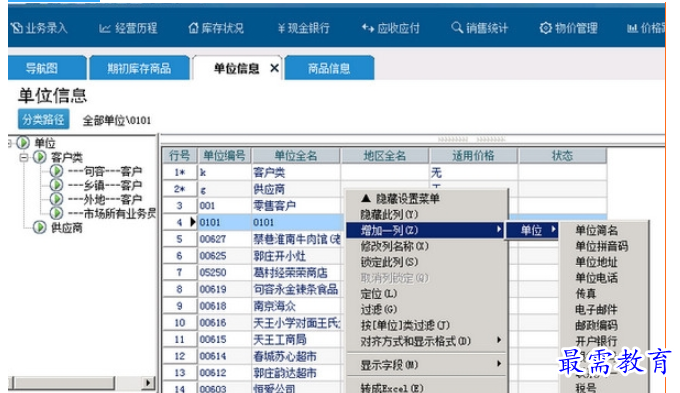
Task: Choose 隐藏此列 in context menu
Action: 427,214
